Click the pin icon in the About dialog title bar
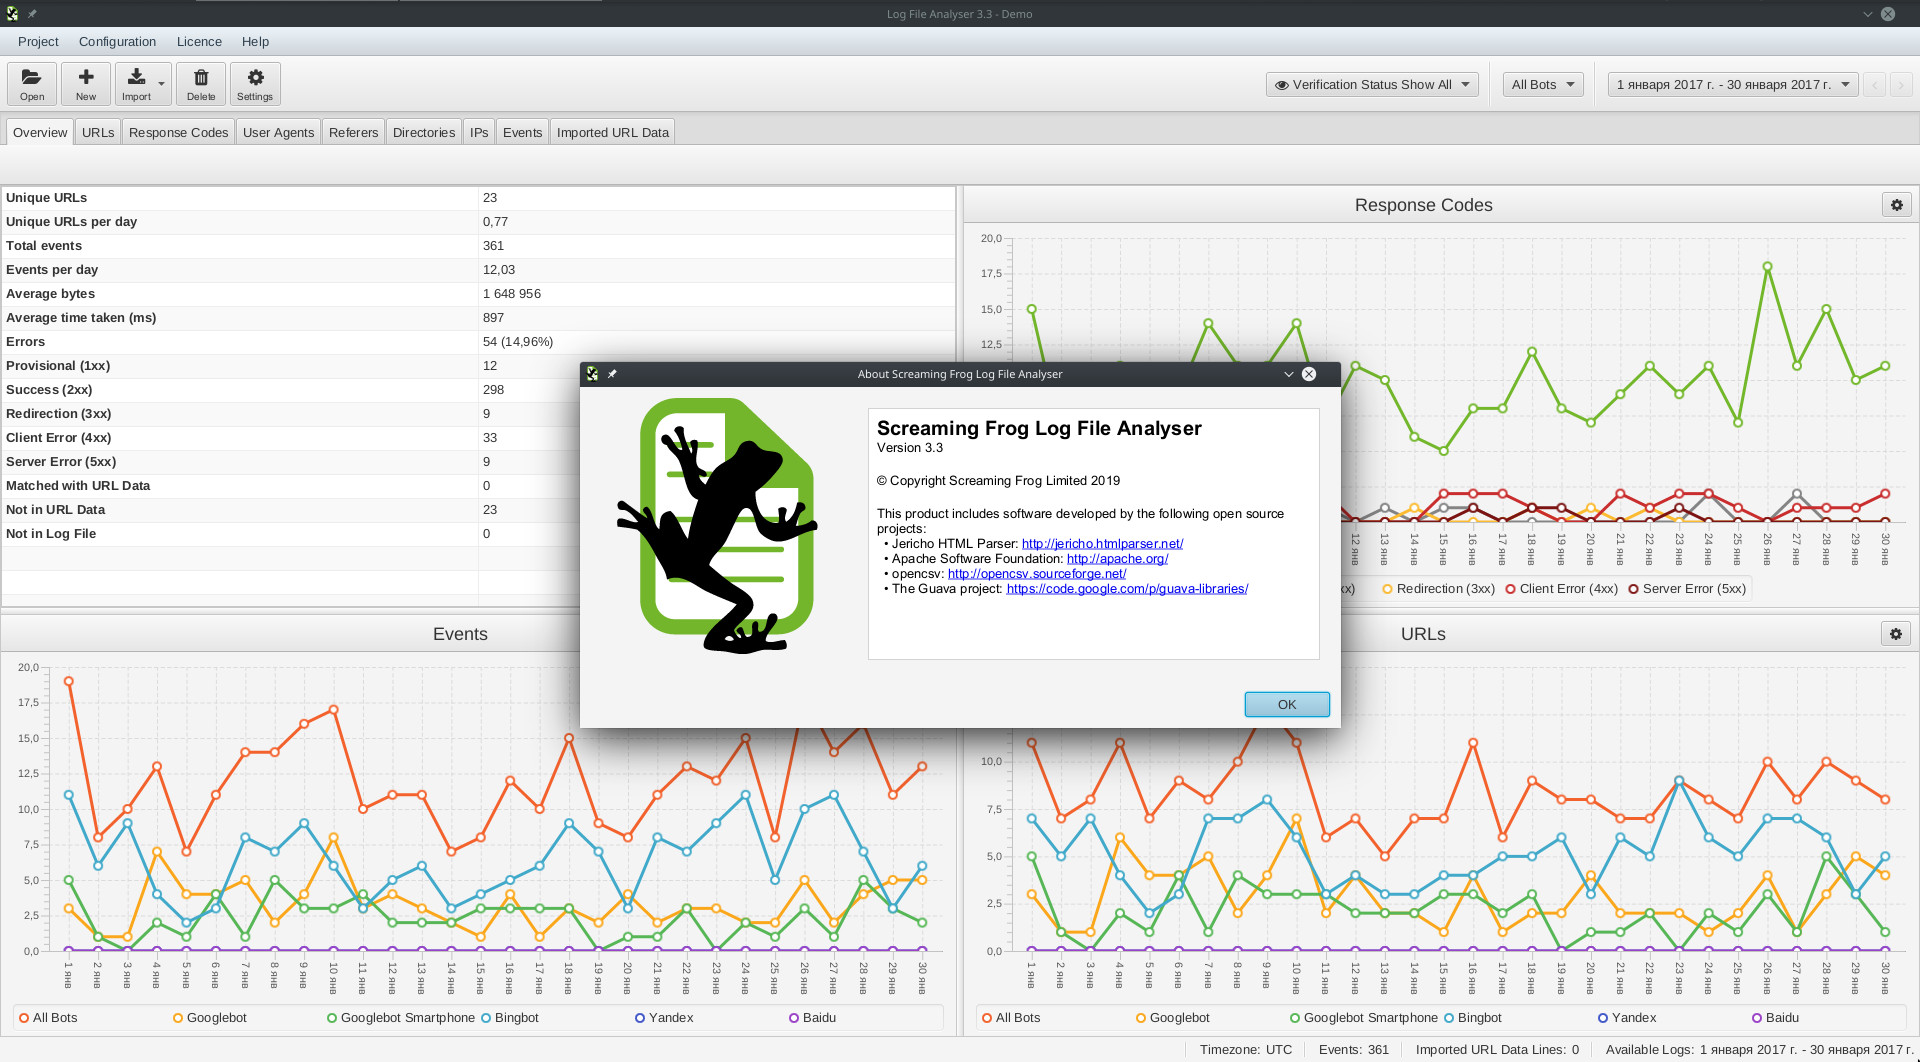The height and width of the screenshot is (1062, 1920). (612, 374)
